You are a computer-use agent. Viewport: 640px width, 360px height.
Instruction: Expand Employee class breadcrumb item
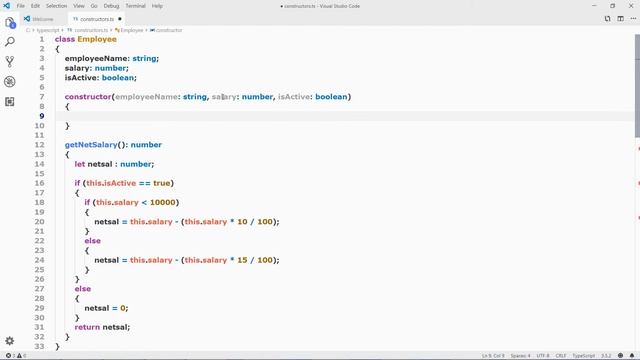131,30
